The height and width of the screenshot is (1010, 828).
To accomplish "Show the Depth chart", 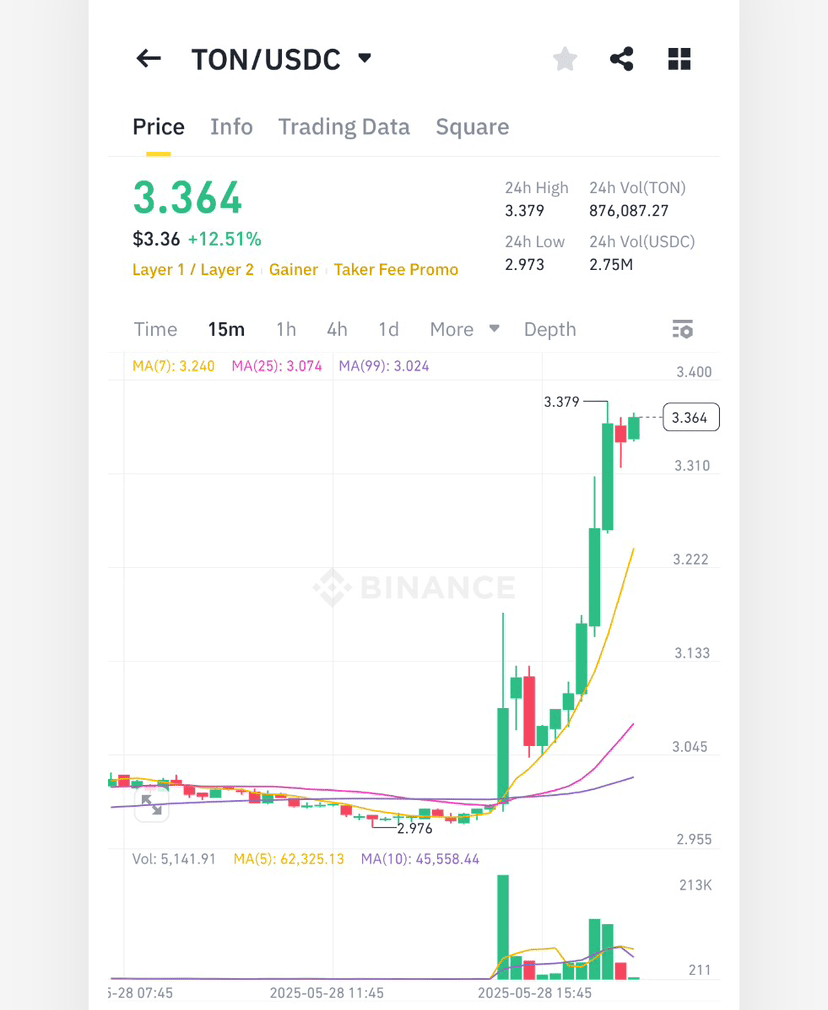I will [550, 329].
